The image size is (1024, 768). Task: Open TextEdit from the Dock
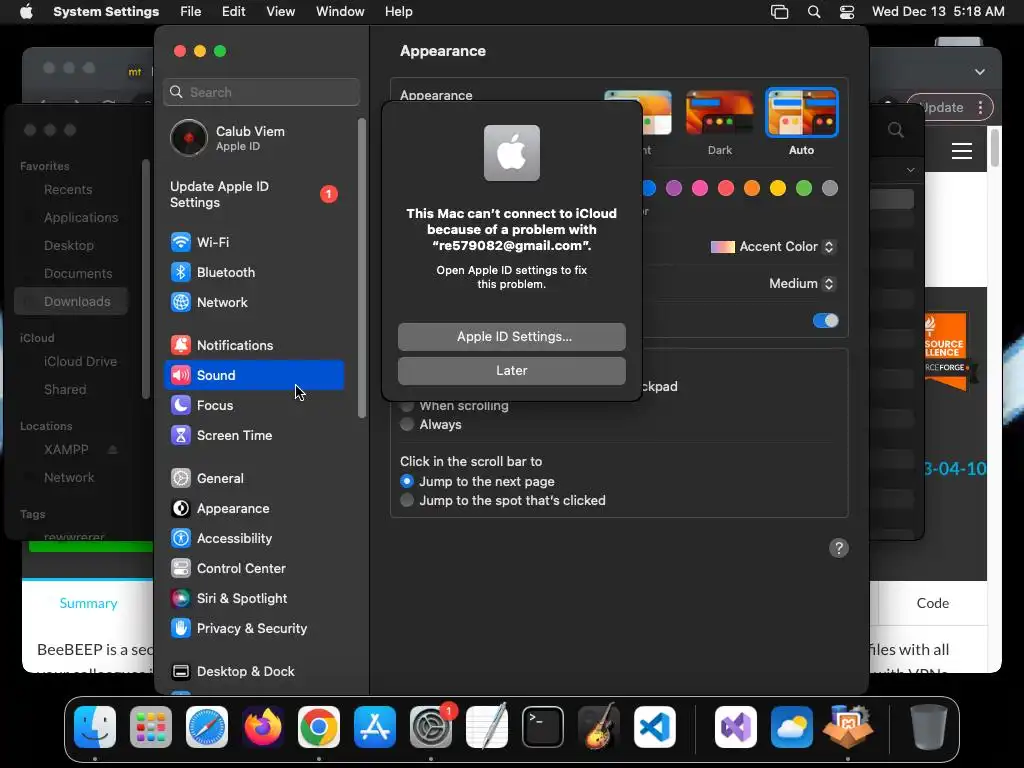point(487,727)
